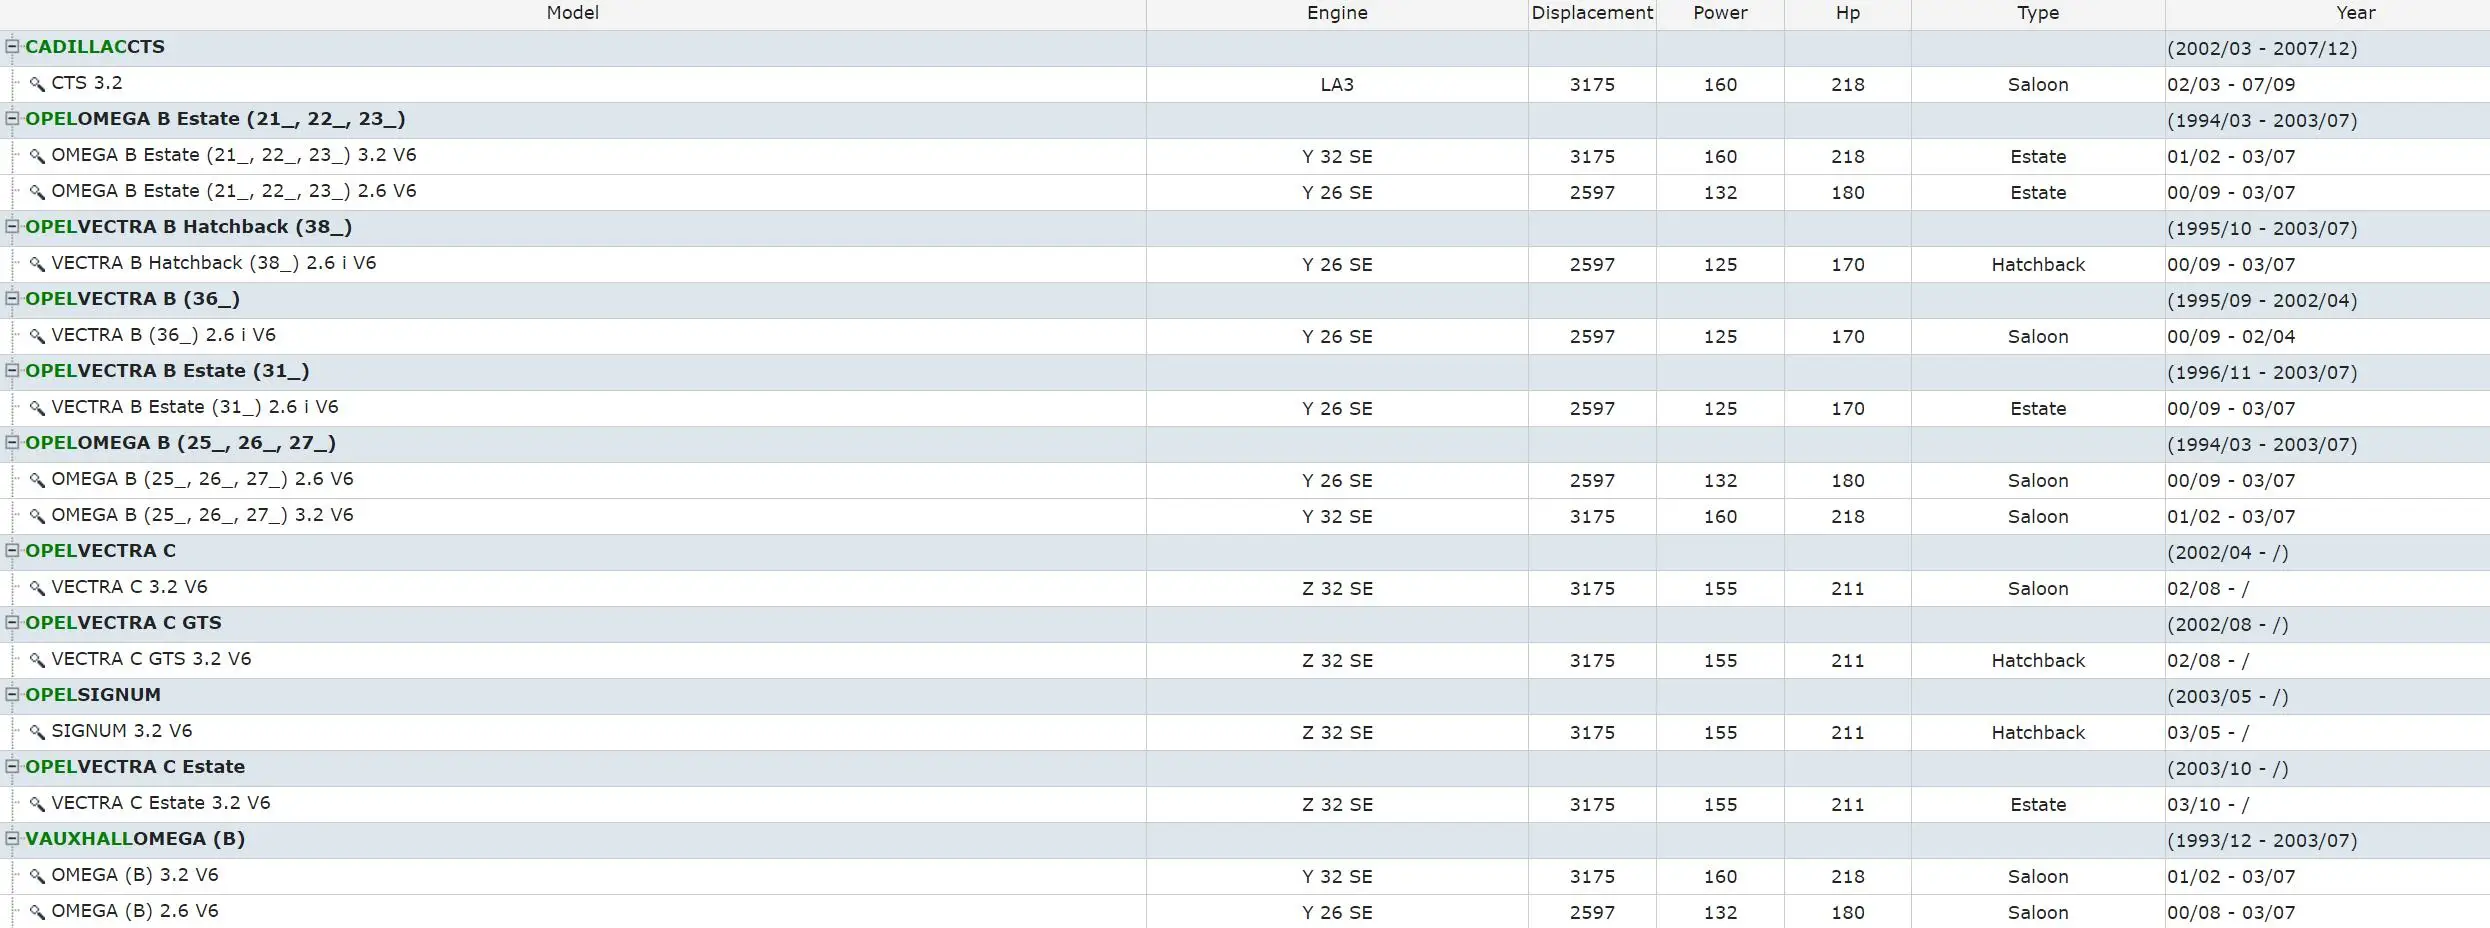Click the Engine column header
The width and height of the screenshot is (2490, 928).
point(1337,13)
